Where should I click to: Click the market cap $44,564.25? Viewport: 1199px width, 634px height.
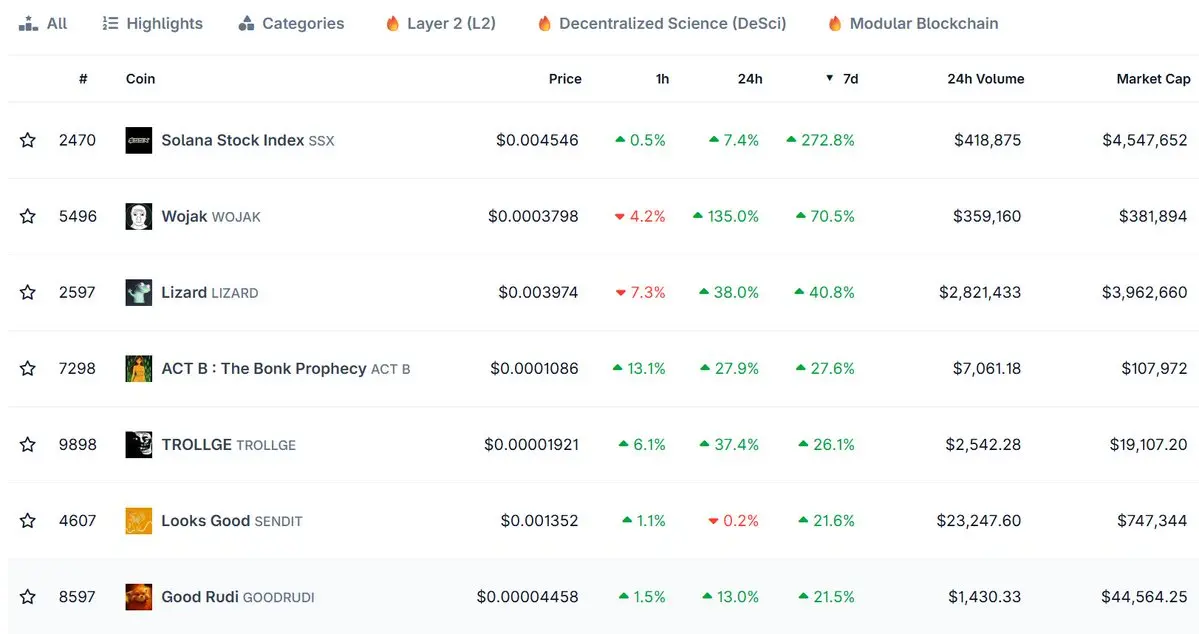tap(1144, 597)
